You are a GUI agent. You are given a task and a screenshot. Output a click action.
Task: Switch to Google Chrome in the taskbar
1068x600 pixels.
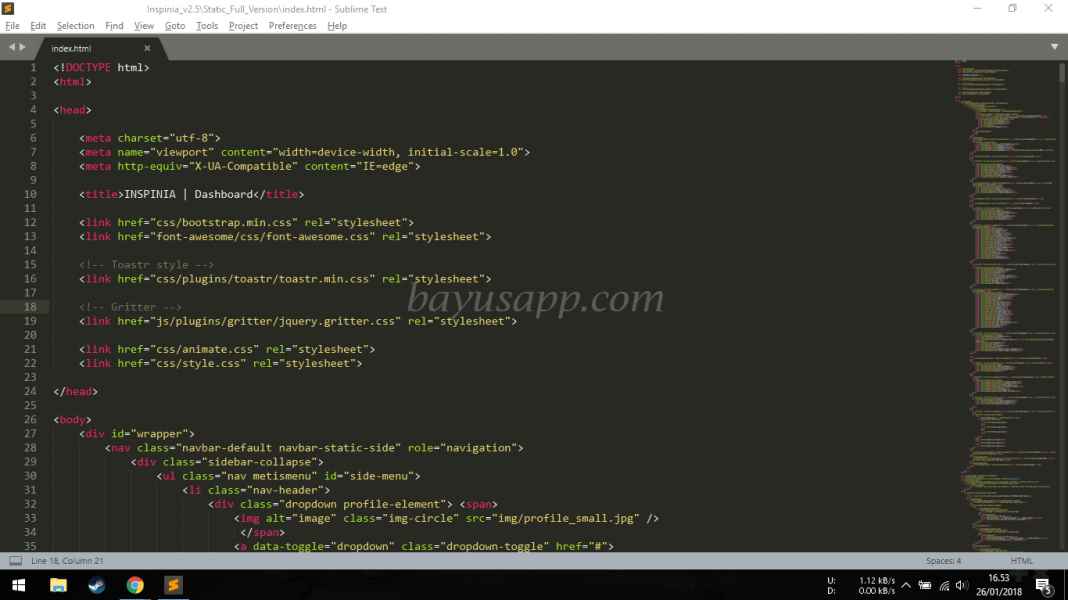135,585
